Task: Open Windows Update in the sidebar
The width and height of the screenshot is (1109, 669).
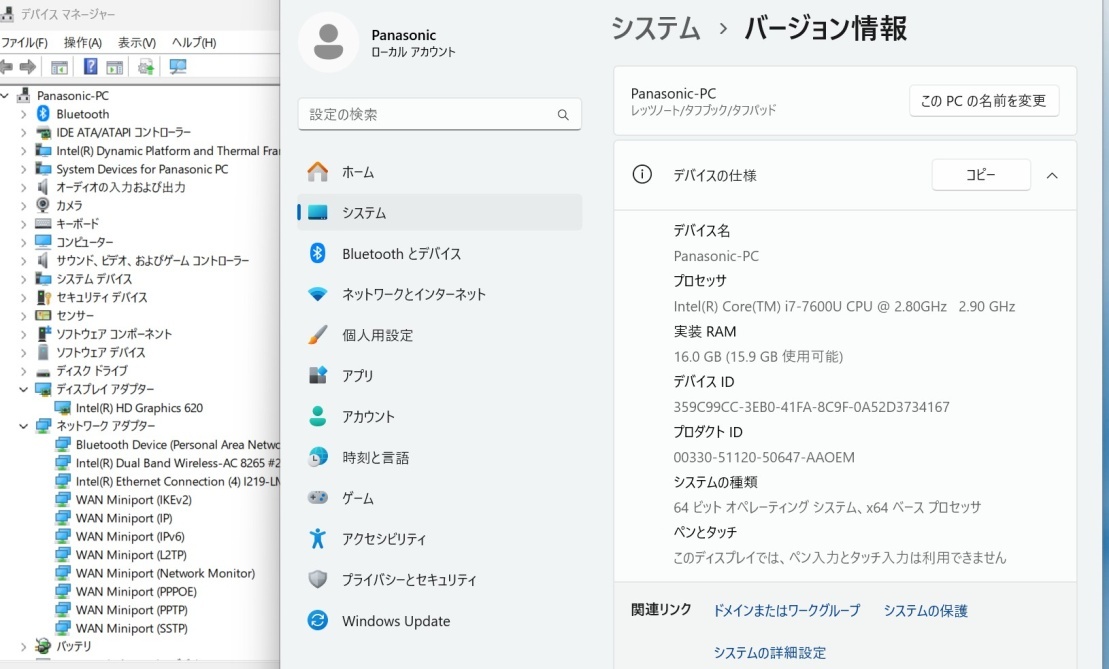Action: tap(316, 620)
